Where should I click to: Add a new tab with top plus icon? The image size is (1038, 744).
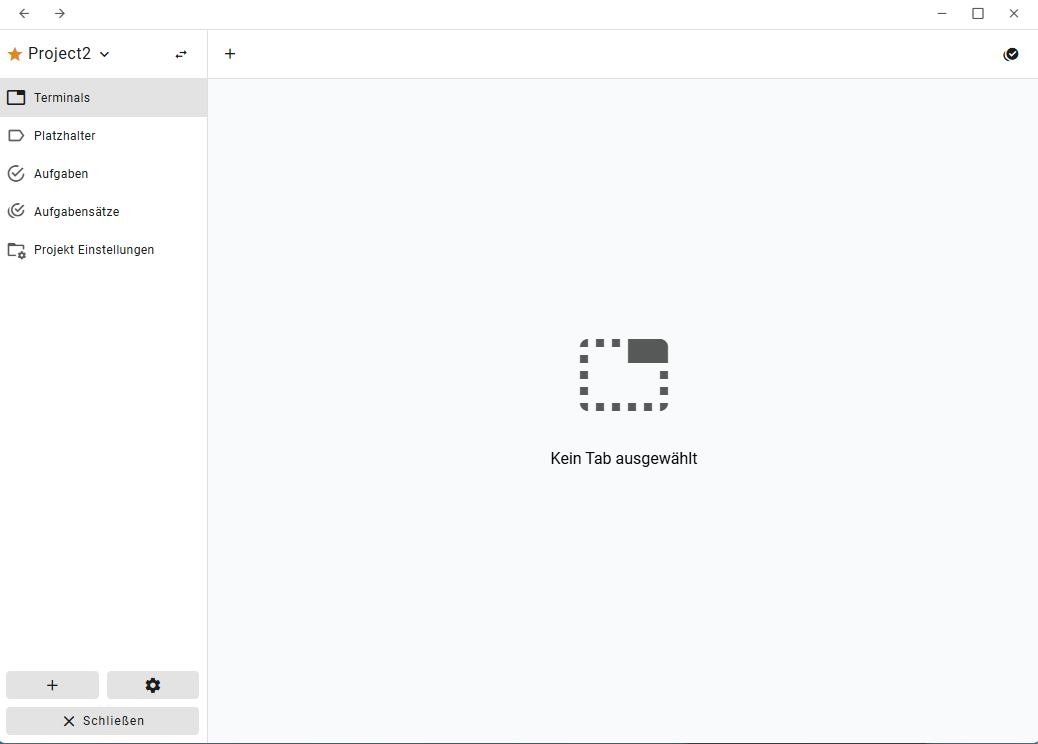coord(230,54)
